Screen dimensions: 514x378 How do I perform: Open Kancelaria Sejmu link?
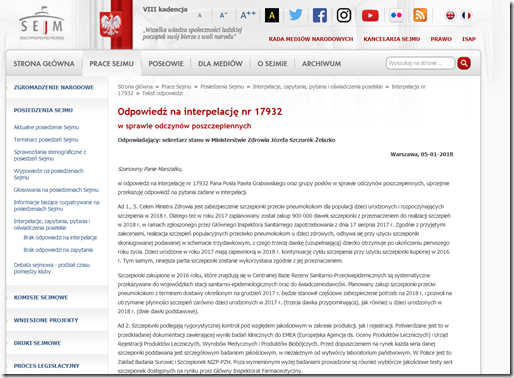click(x=392, y=39)
